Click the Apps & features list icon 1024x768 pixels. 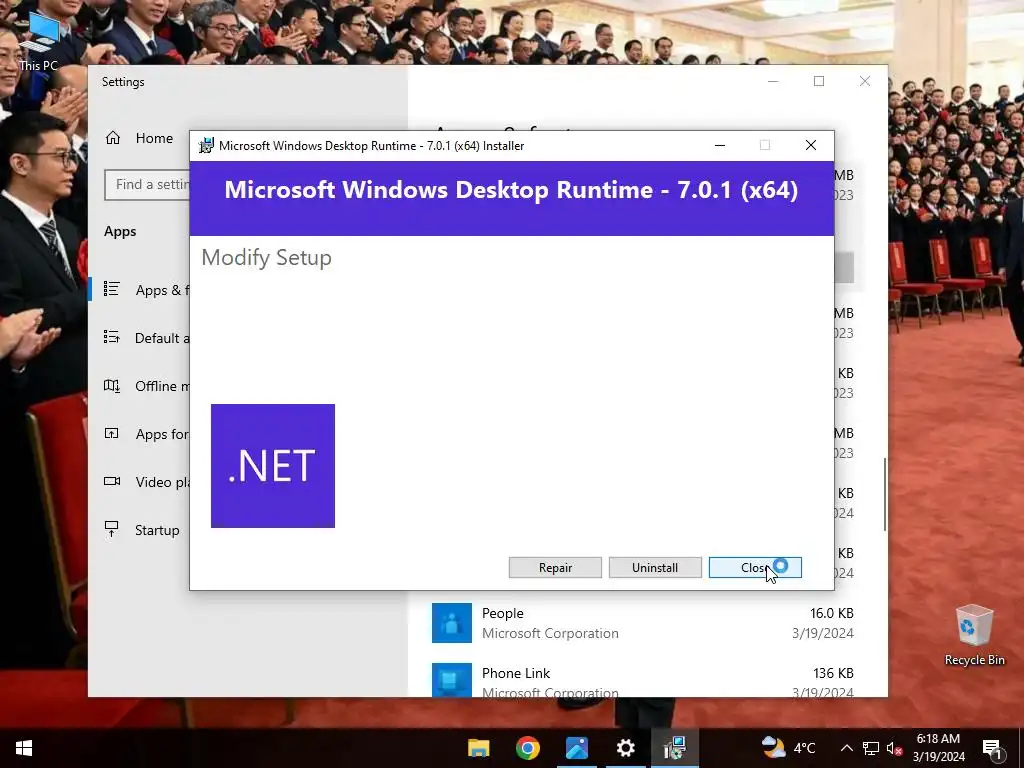(112, 289)
